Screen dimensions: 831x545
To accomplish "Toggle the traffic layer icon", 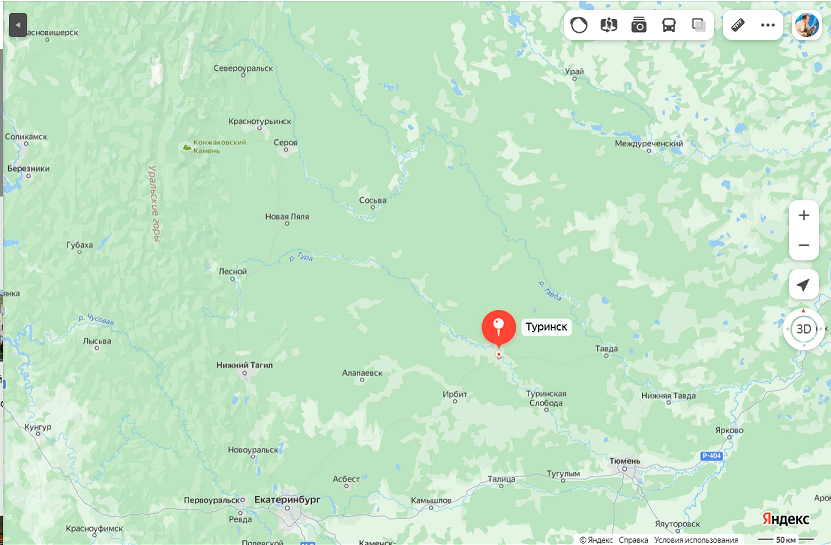I will 579,25.
